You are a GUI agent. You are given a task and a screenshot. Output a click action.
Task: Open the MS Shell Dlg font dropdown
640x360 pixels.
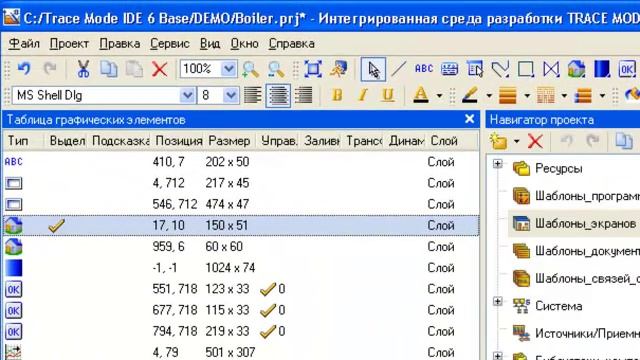click(x=187, y=96)
